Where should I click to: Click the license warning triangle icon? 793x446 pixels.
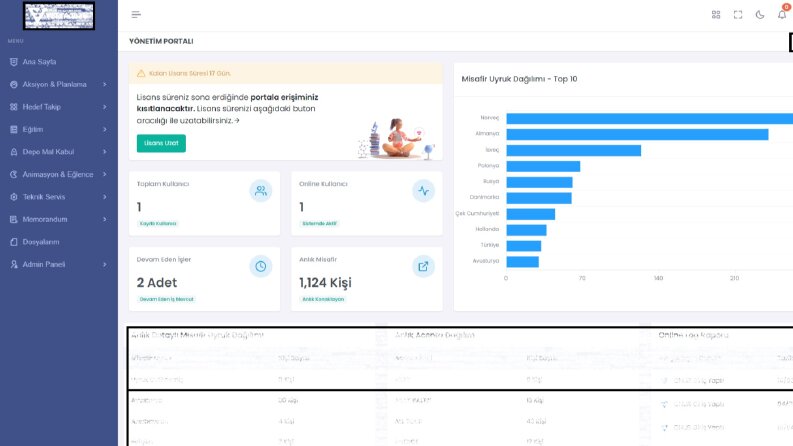pyautogui.click(x=141, y=73)
